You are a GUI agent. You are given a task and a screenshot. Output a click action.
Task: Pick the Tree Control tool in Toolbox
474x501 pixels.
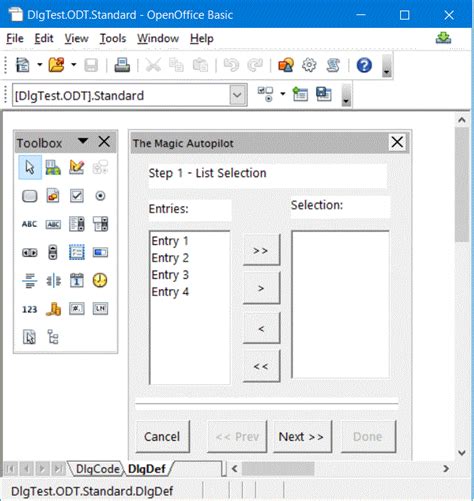53,337
